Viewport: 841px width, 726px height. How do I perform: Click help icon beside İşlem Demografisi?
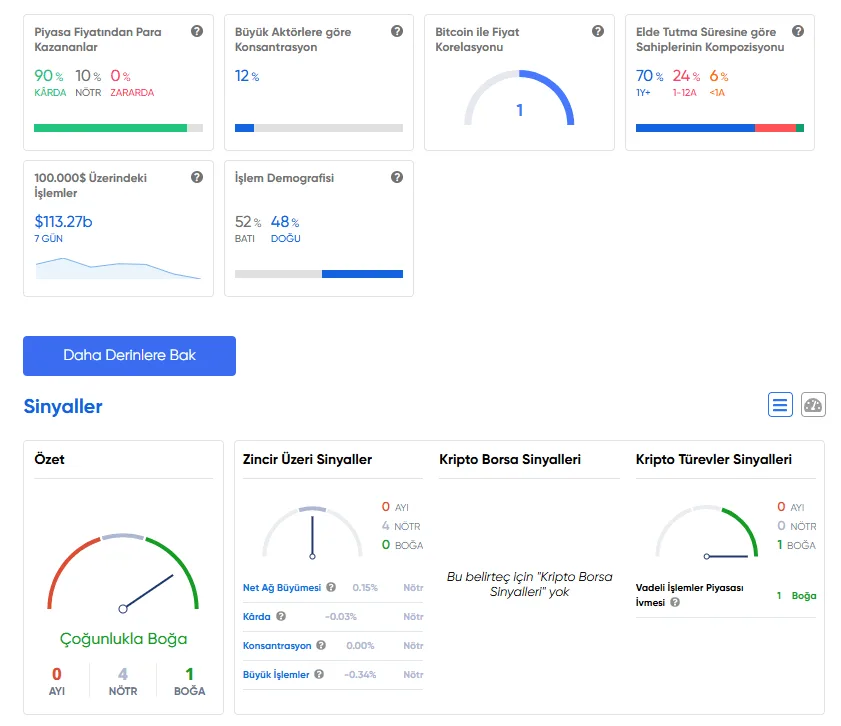click(x=397, y=178)
